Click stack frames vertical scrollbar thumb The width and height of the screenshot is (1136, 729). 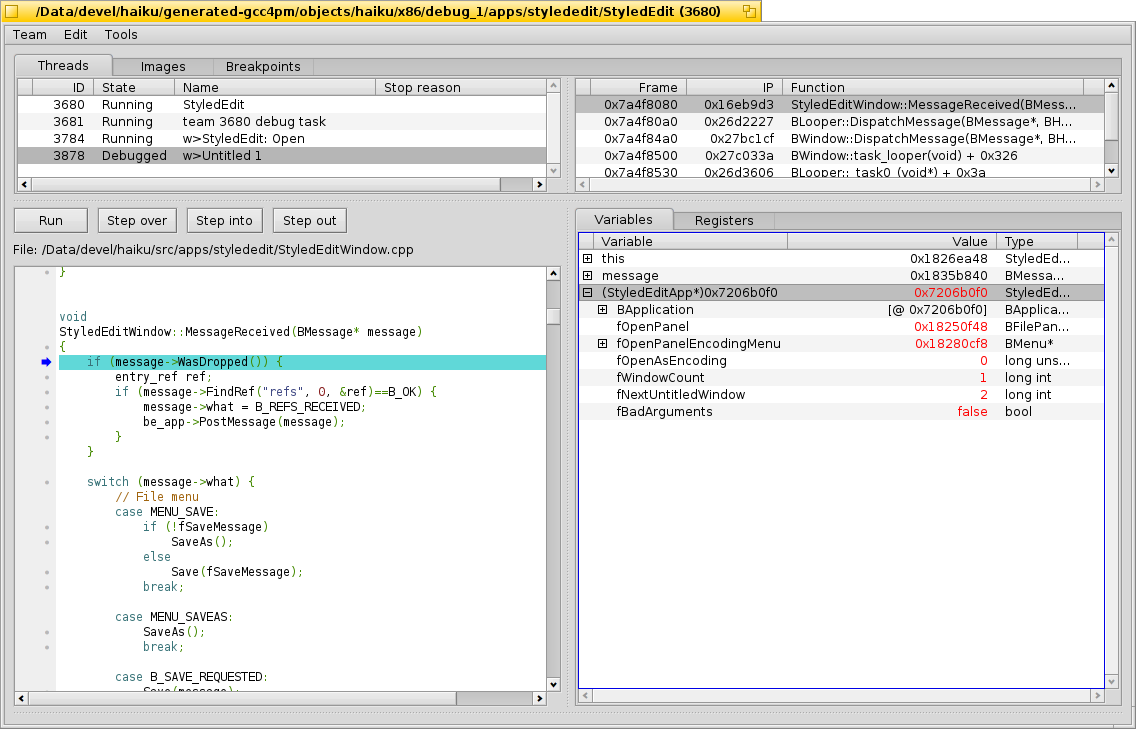[x=1111, y=115]
